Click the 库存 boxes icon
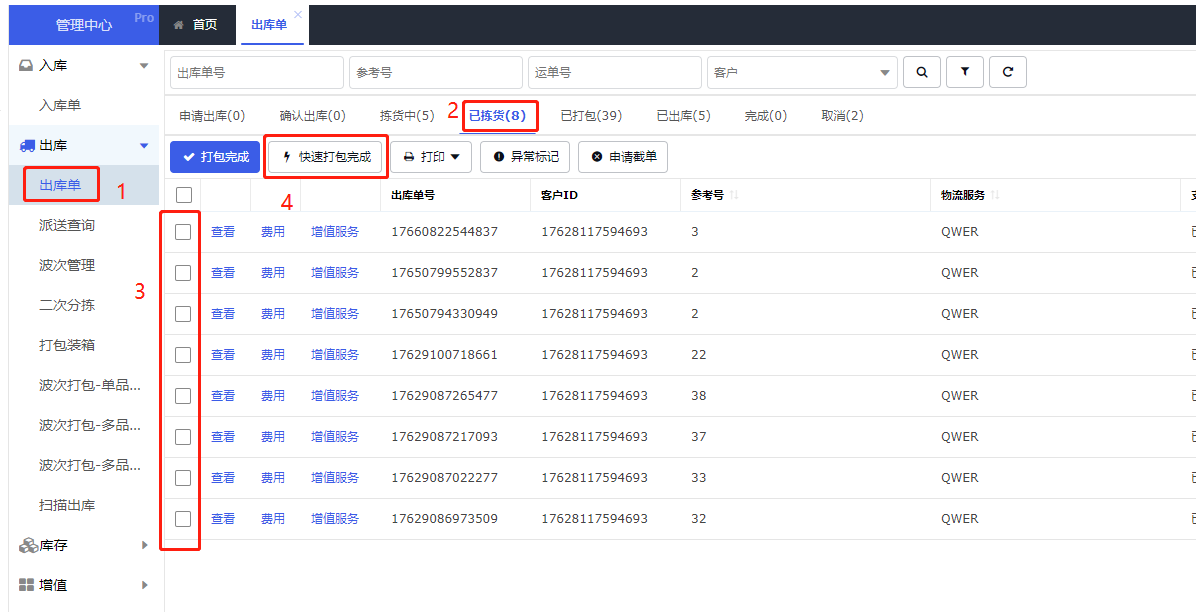The height and width of the screenshot is (612, 1196). tap(27, 546)
